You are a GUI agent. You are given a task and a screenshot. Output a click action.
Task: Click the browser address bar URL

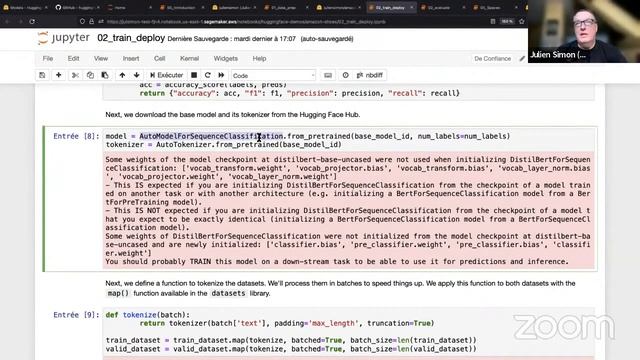click(246, 21)
